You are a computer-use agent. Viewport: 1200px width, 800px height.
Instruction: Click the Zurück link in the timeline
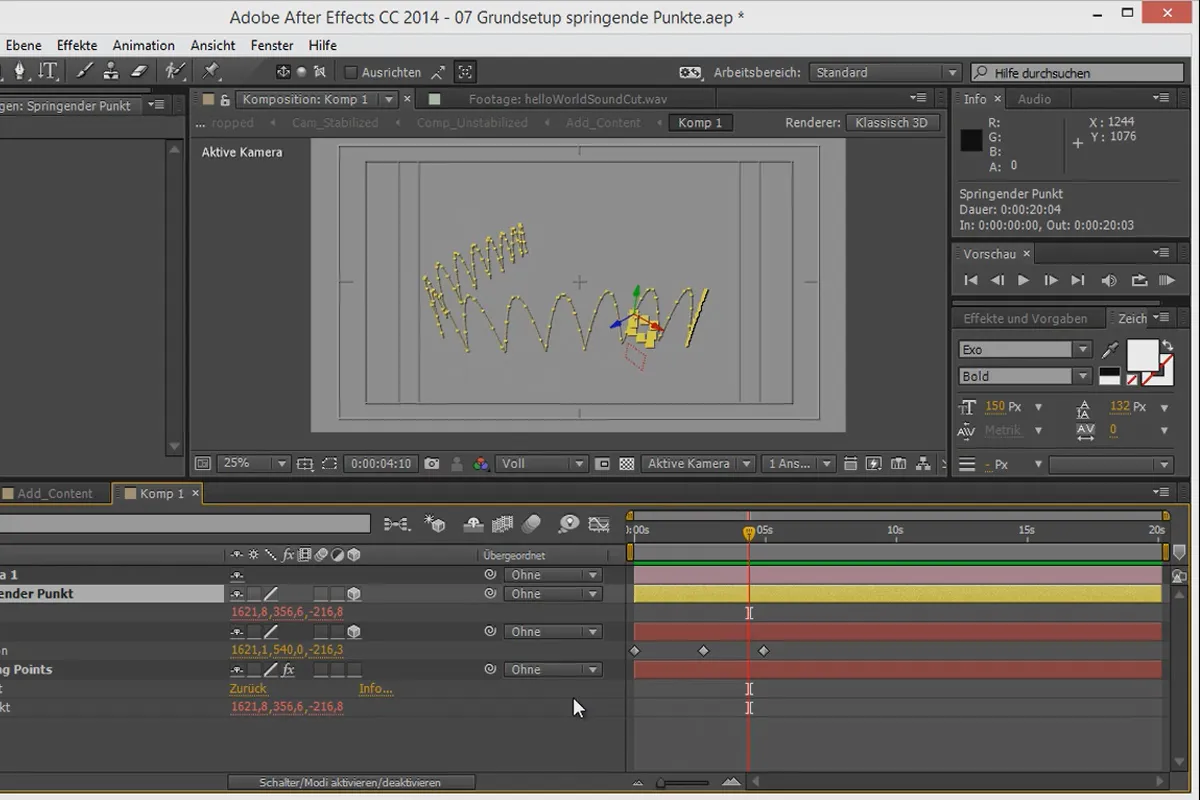coord(248,689)
